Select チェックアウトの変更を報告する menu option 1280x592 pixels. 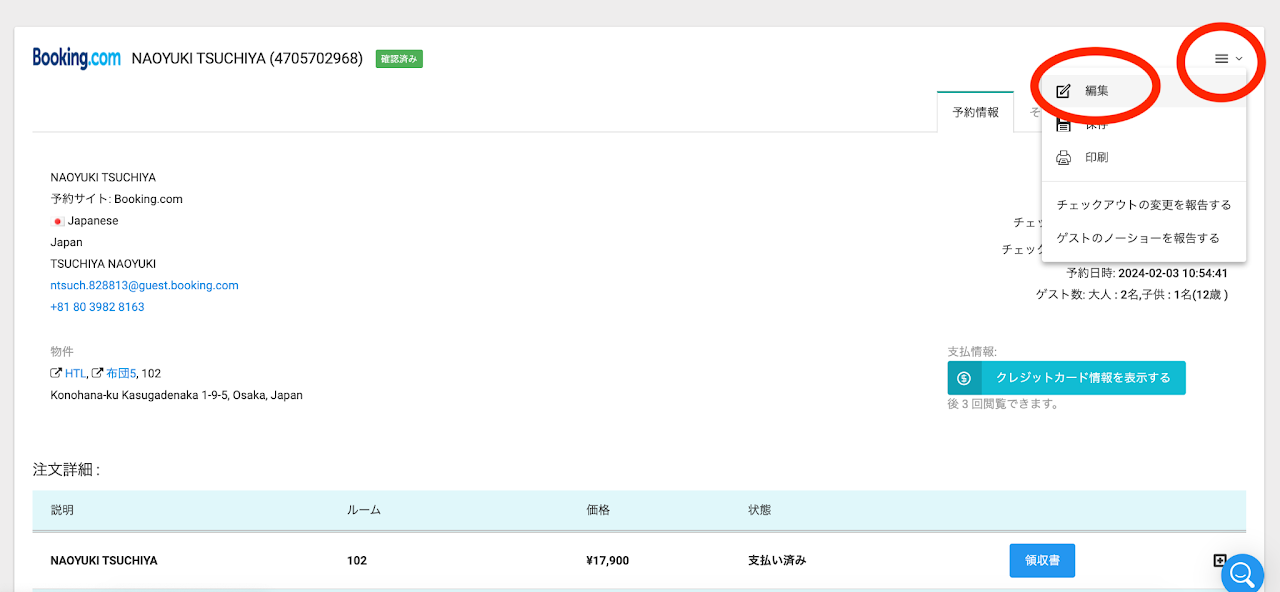coord(1143,205)
